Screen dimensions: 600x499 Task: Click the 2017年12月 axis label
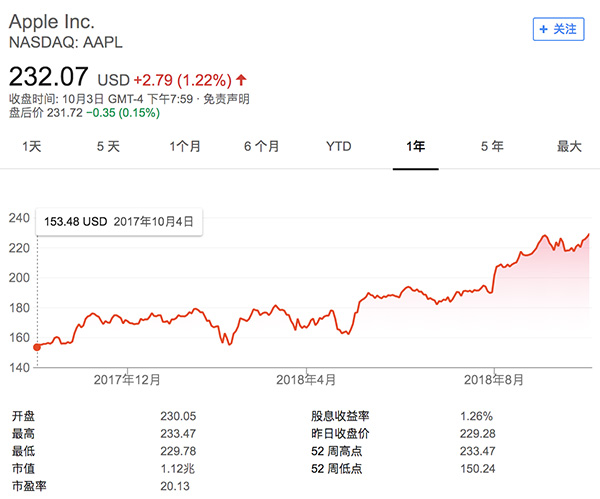(x=127, y=380)
